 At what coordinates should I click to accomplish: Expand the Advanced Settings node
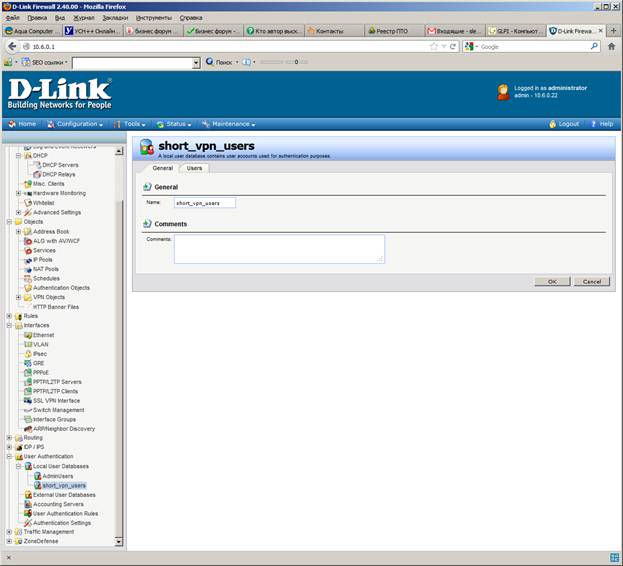pyautogui.click(x=18, y=212)
